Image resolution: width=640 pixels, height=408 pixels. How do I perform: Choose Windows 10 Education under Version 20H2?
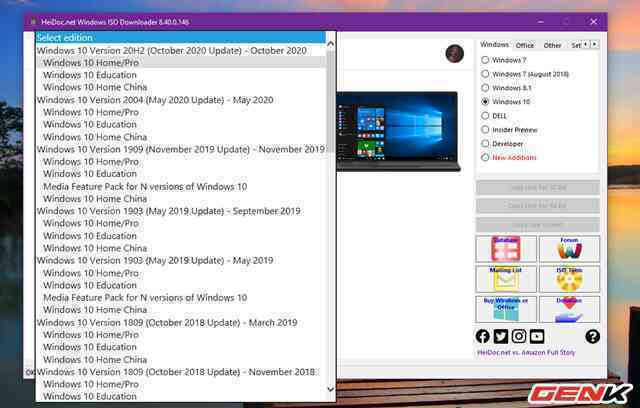[181, 75]
